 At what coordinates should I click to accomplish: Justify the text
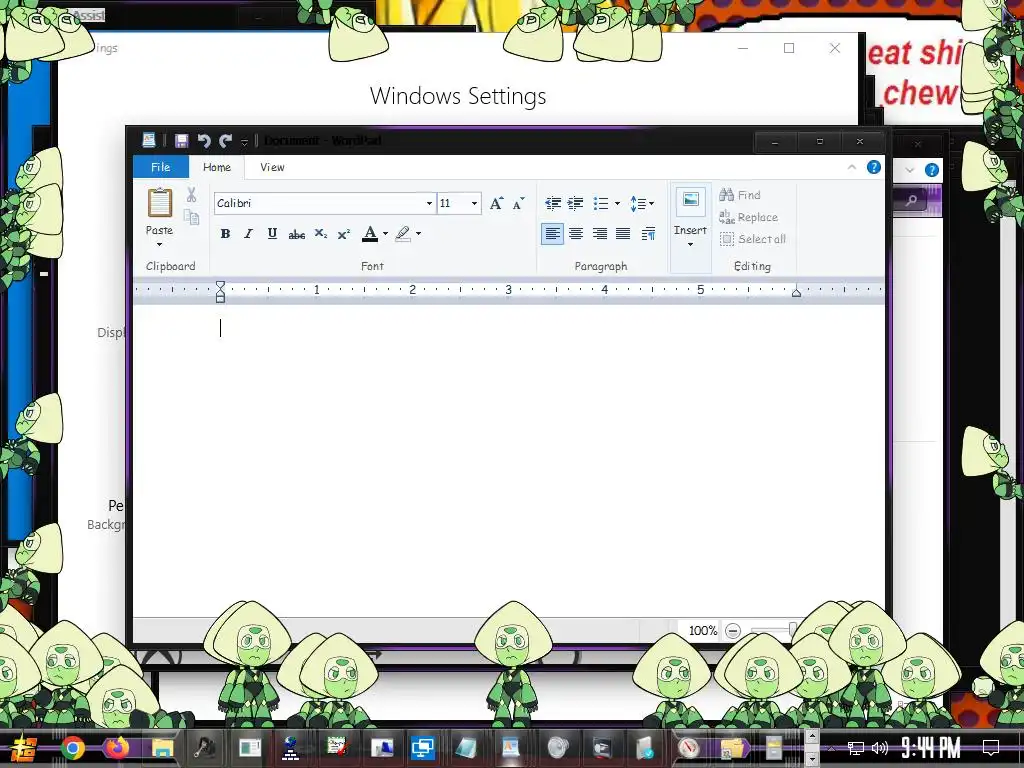pos(623,234)
